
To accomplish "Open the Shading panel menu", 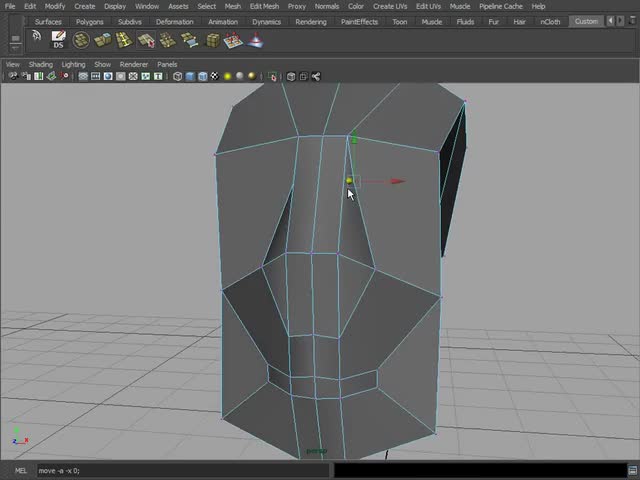I will (40, 64).
